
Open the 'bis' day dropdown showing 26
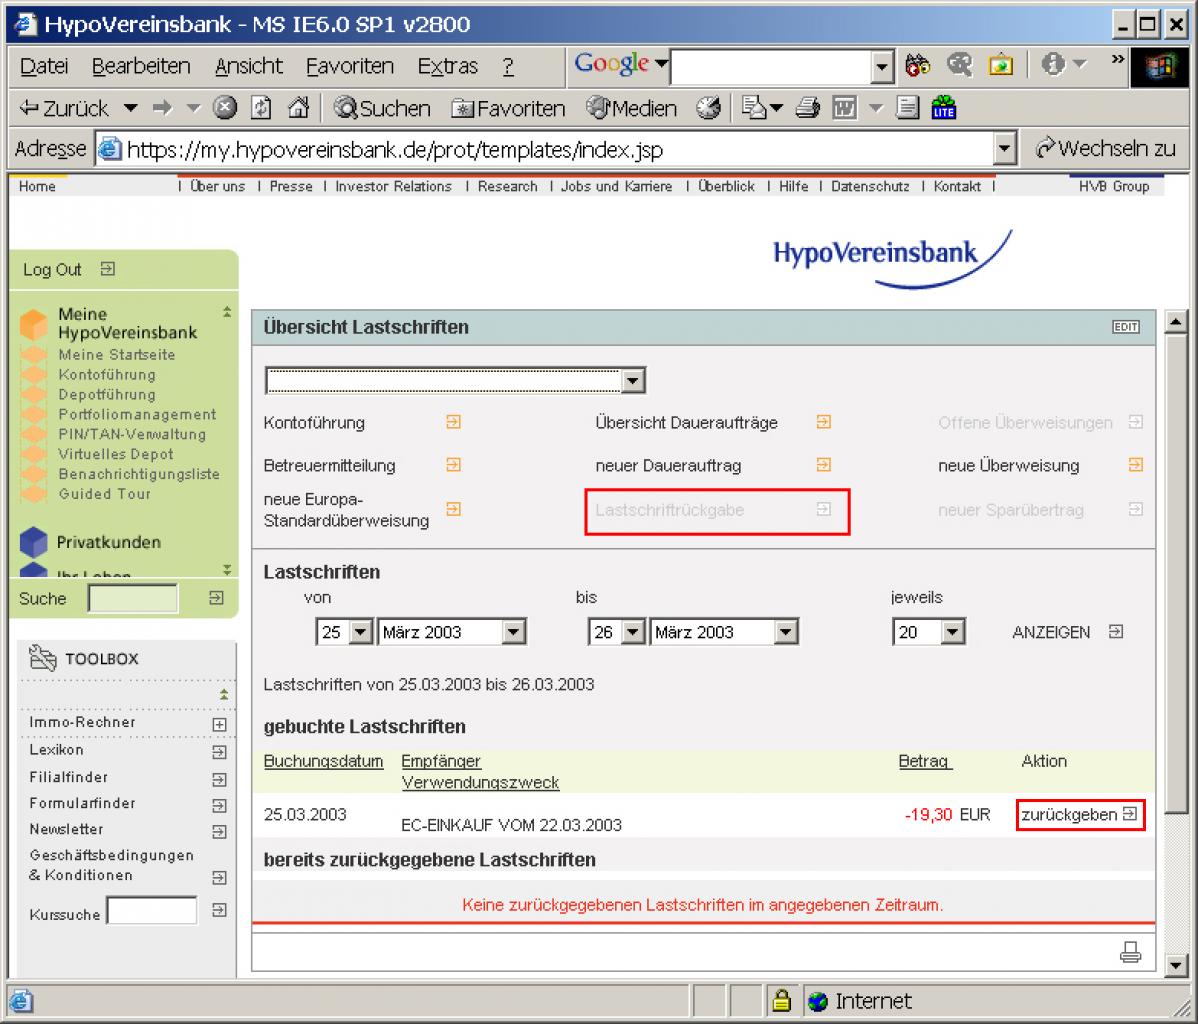[617, 632]
